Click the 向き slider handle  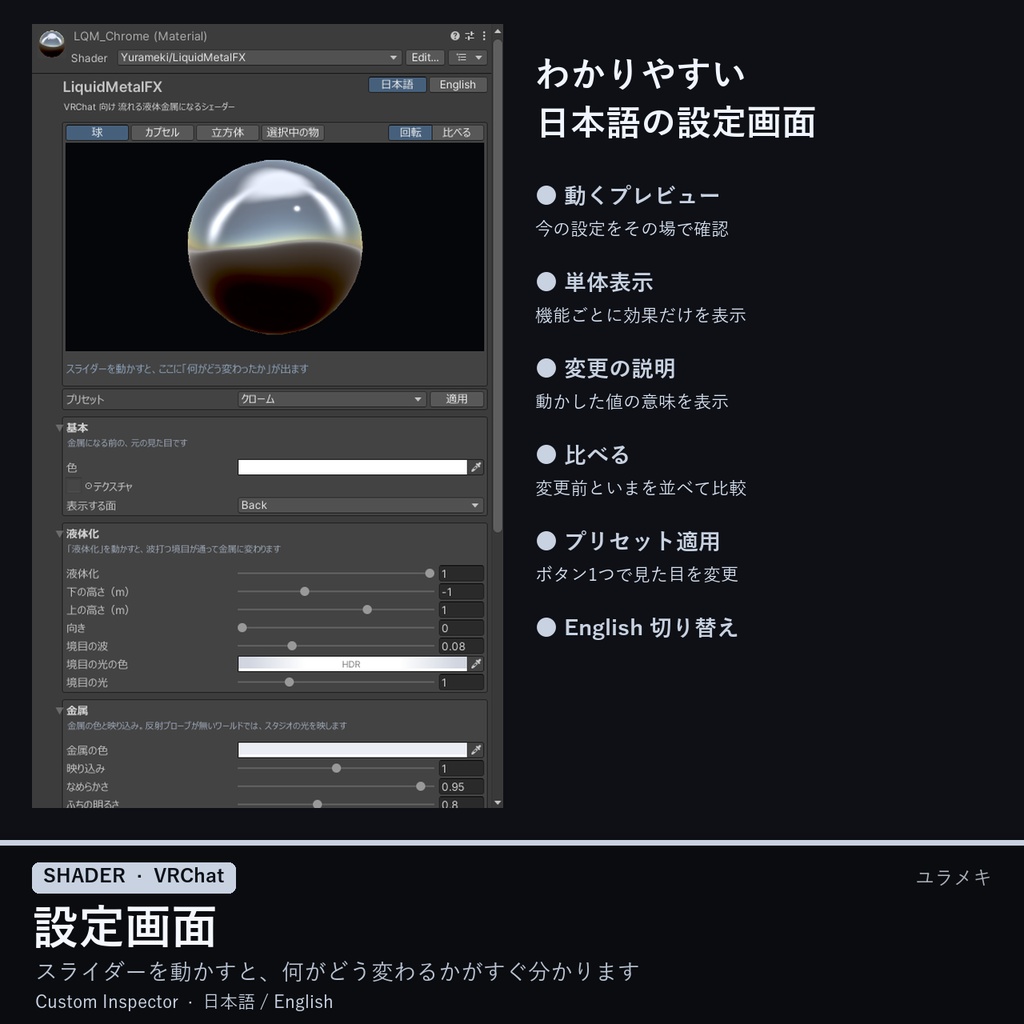coord(242,628)
